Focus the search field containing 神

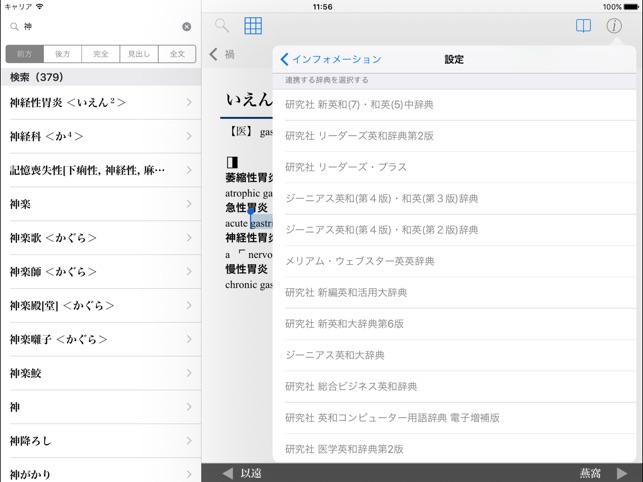100,27
